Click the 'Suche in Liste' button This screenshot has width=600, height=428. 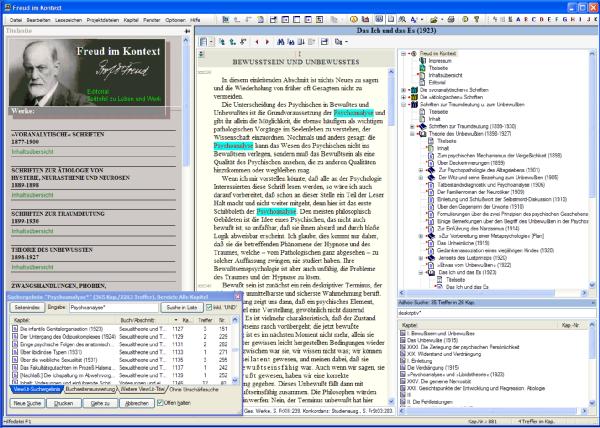[x=182, y=307]
